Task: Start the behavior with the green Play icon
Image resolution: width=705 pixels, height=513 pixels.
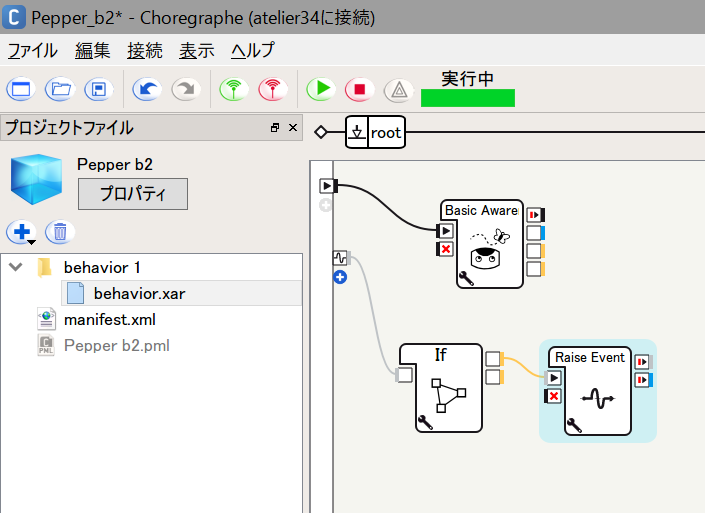Action: point(321,89)
